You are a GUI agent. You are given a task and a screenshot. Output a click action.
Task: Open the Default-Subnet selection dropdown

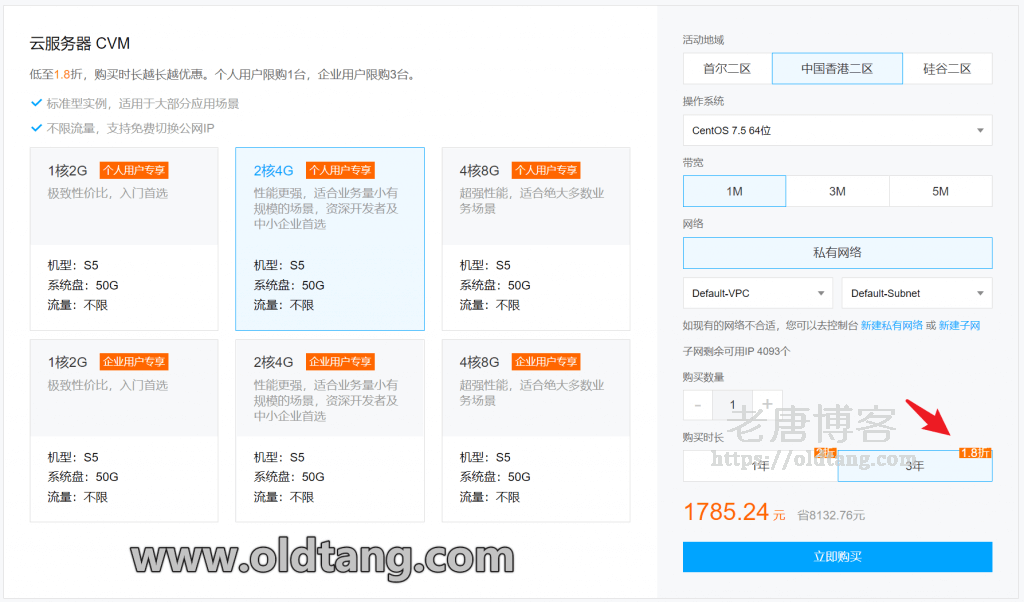[916, 292]
